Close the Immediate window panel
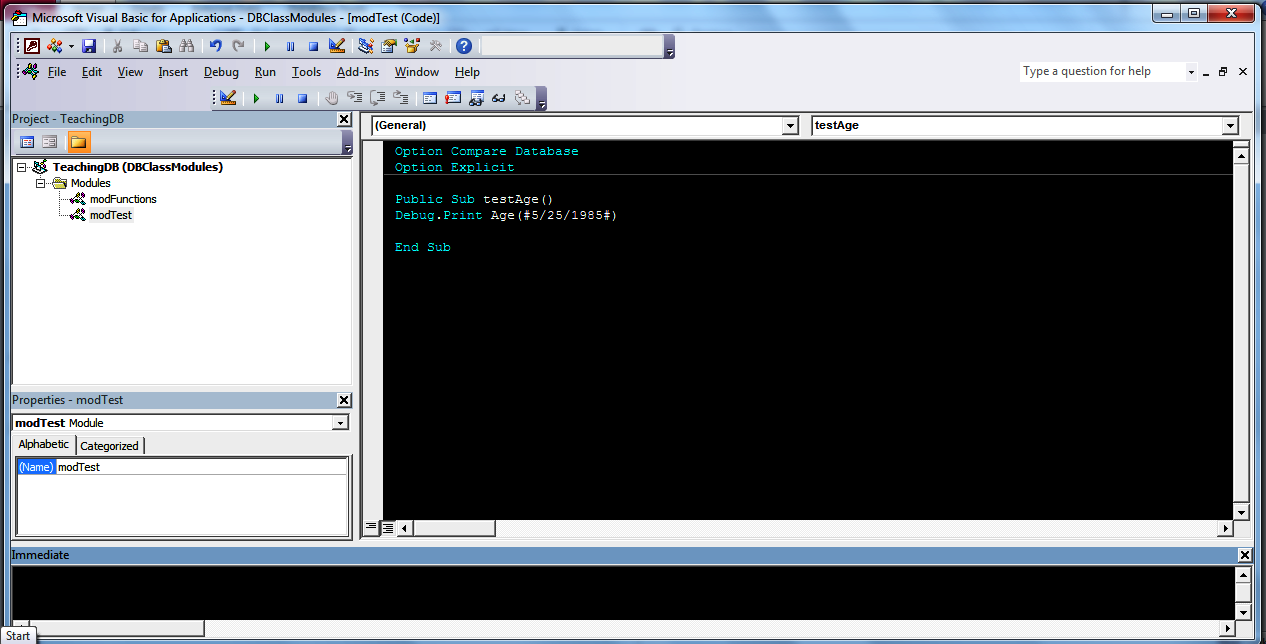The width and height of the screenshot is (1266, 644). pyautogui.click(x=1244, y=555)
